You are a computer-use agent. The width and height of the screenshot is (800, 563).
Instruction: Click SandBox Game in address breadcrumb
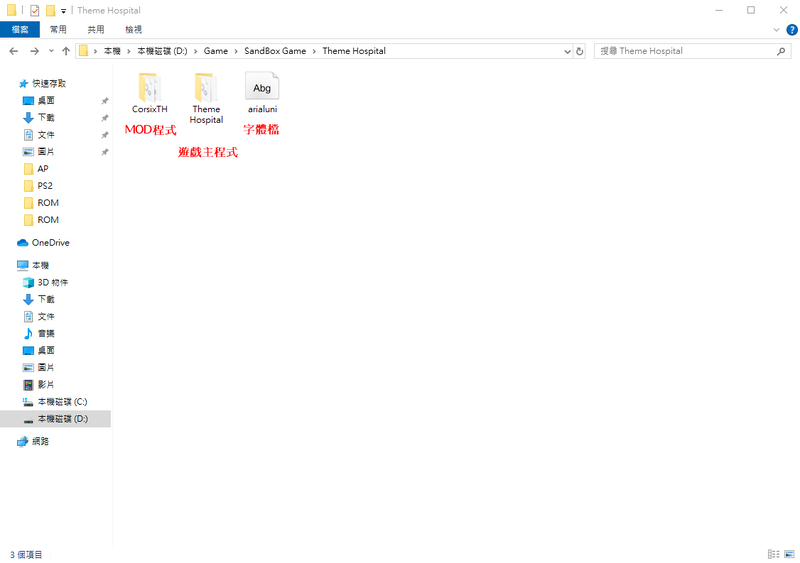click(x=275, y=51)
